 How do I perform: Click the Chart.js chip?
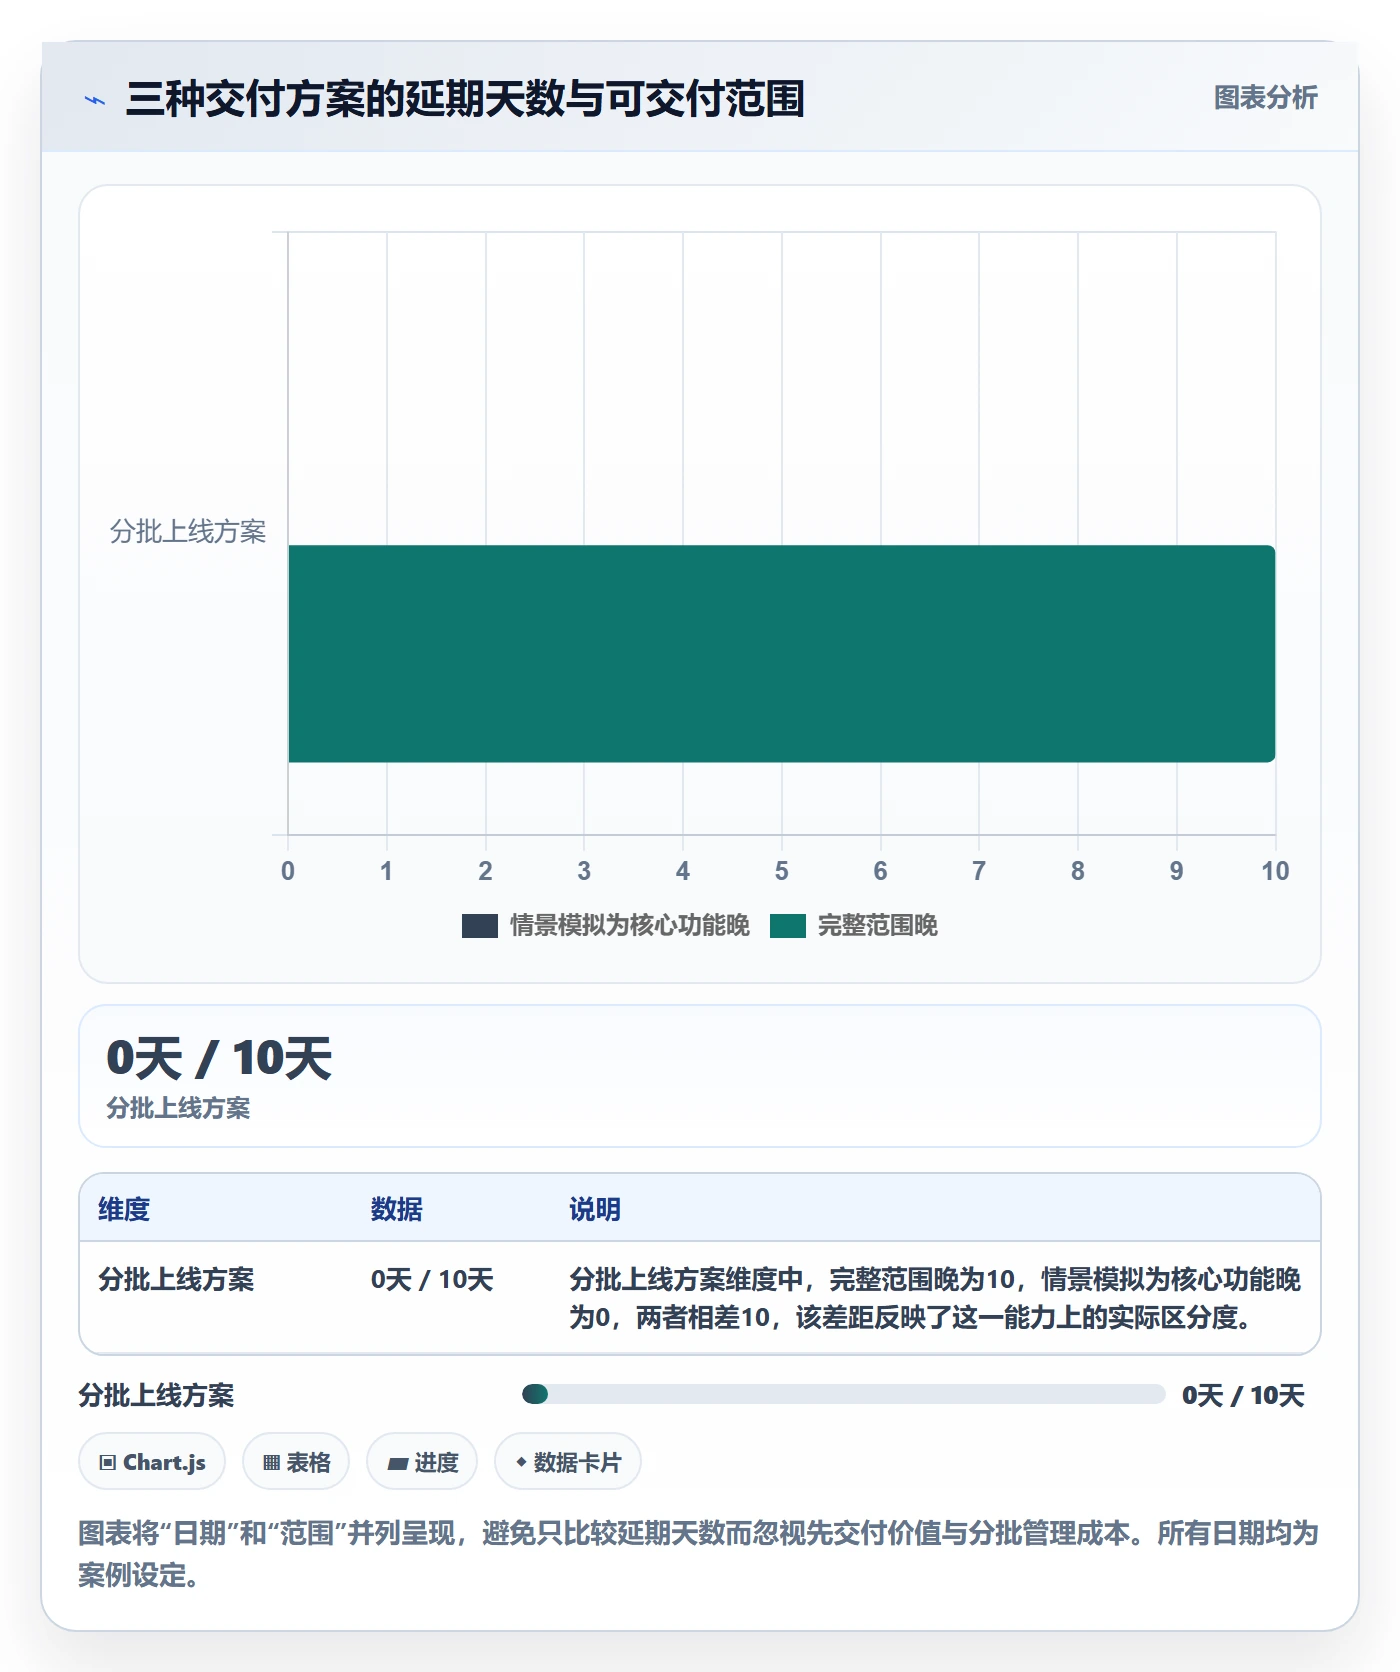tap(152, 1462)
